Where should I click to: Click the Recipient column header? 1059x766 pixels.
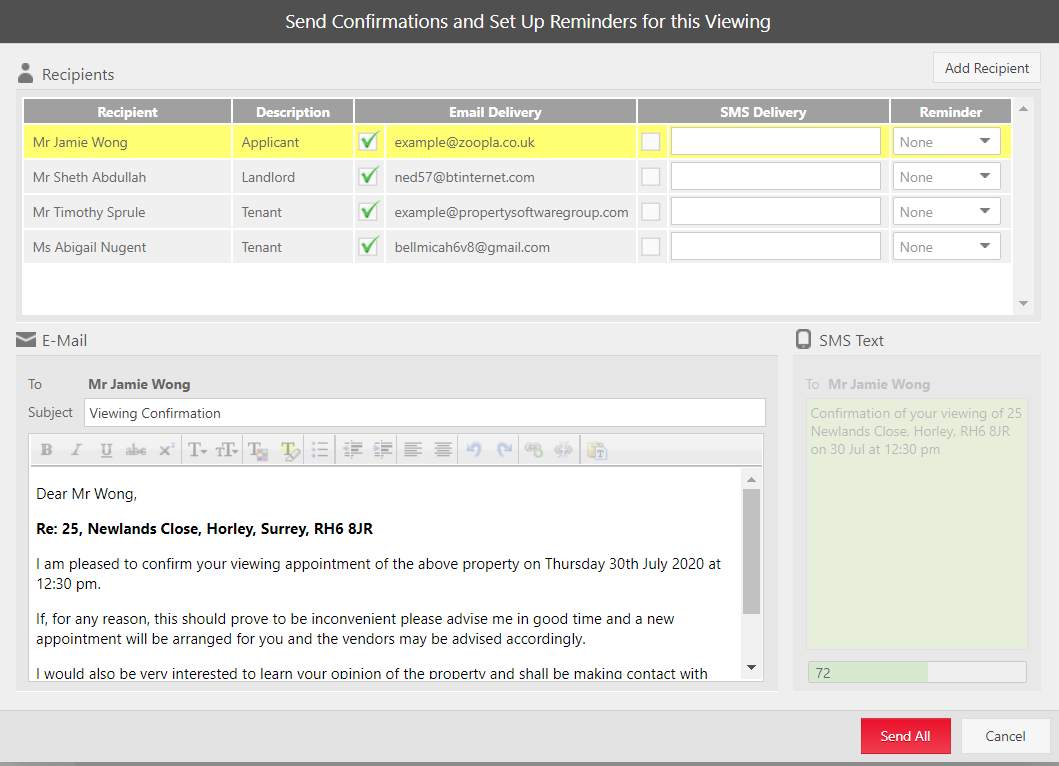point(127,112)
